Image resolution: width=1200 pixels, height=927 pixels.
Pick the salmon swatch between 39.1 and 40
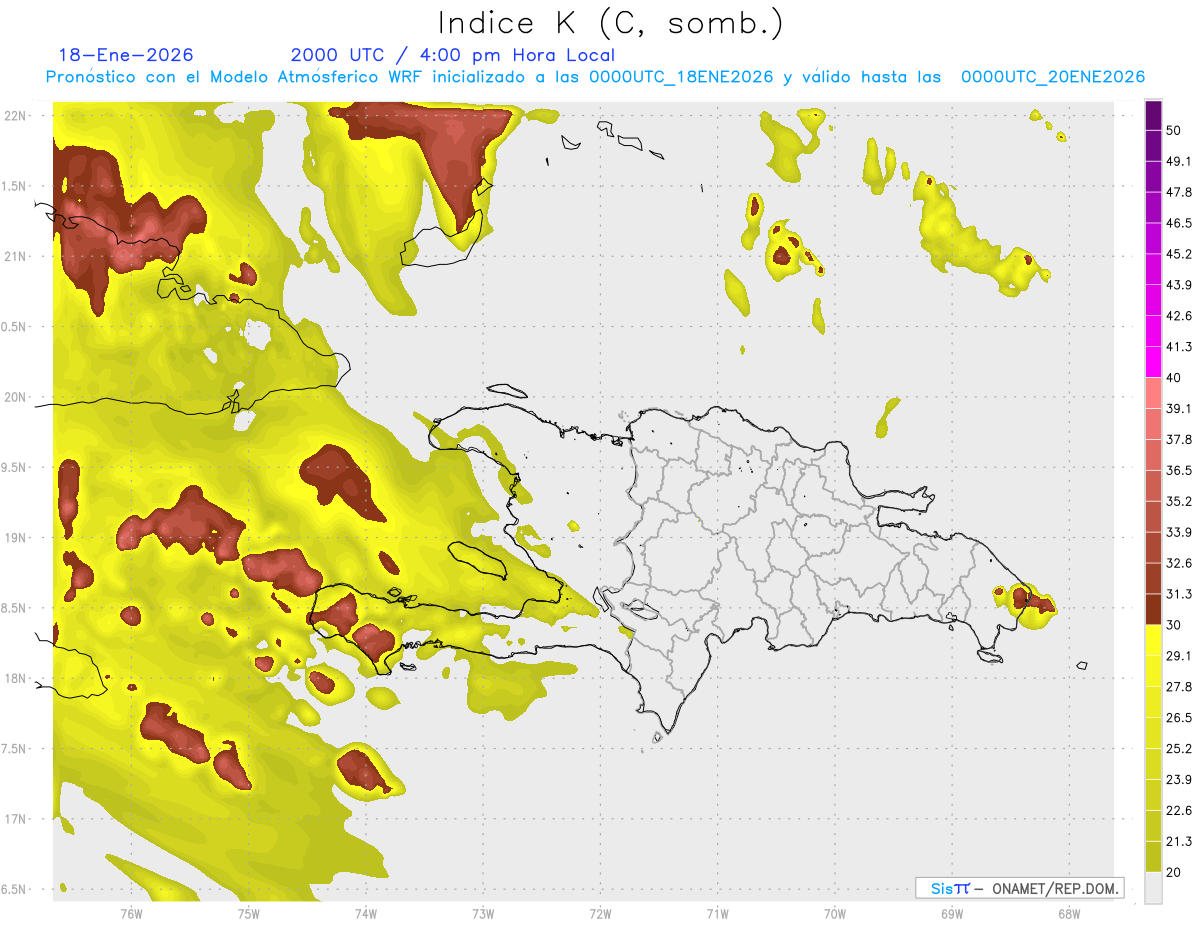coord(1153,393)
